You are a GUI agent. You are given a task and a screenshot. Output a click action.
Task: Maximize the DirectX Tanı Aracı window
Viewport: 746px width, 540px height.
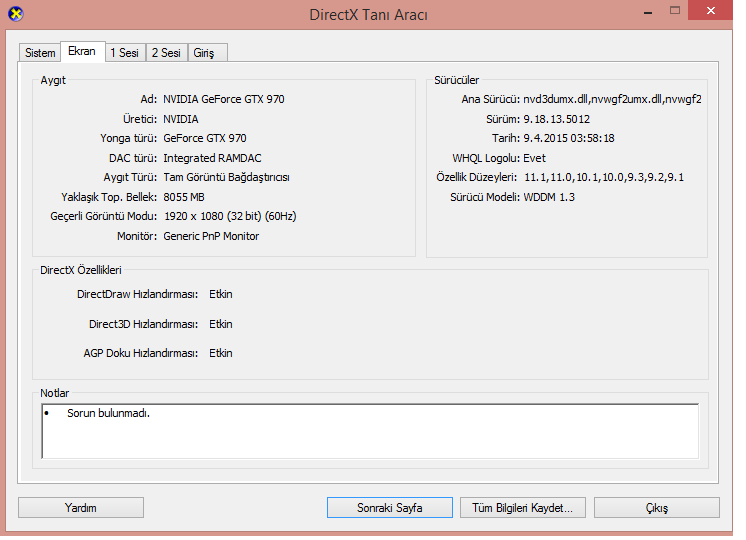coord(675,10)
